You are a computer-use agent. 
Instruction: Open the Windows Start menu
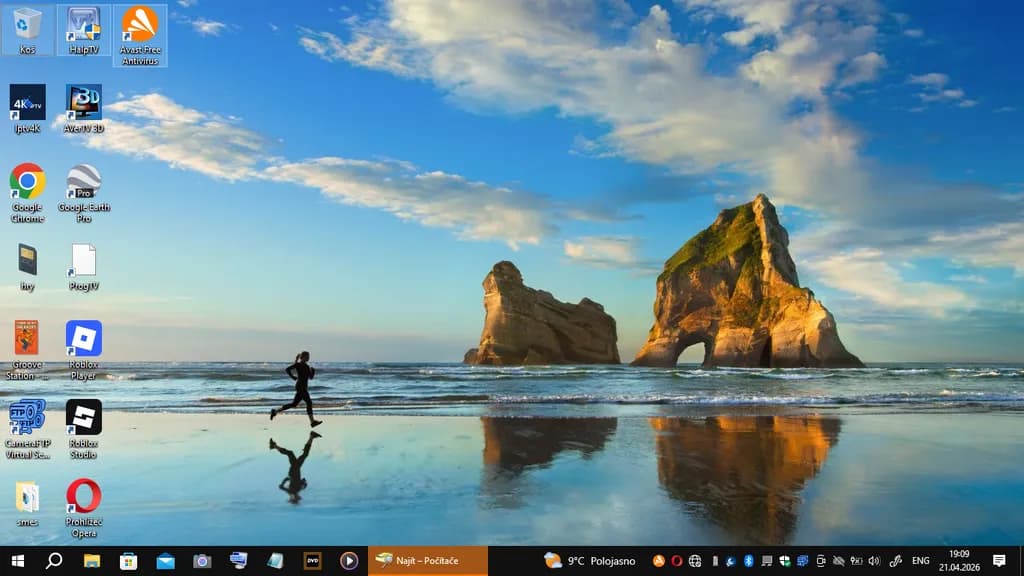pos(18,561)
